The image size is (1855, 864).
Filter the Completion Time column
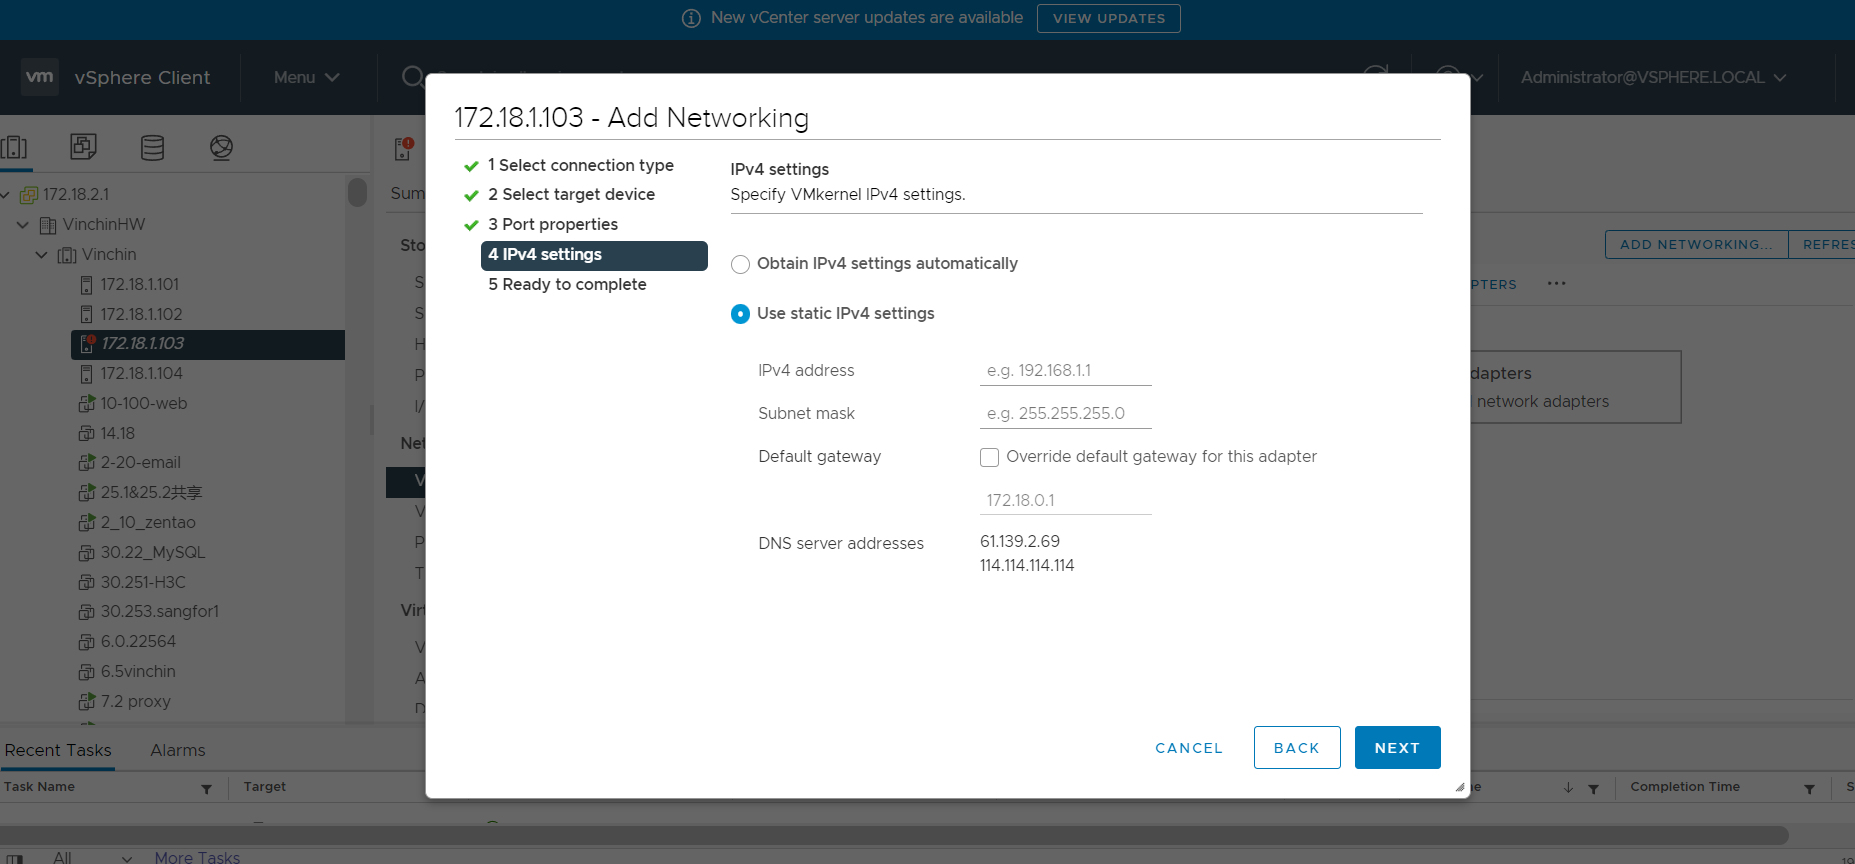click(x=1809, y=789)
